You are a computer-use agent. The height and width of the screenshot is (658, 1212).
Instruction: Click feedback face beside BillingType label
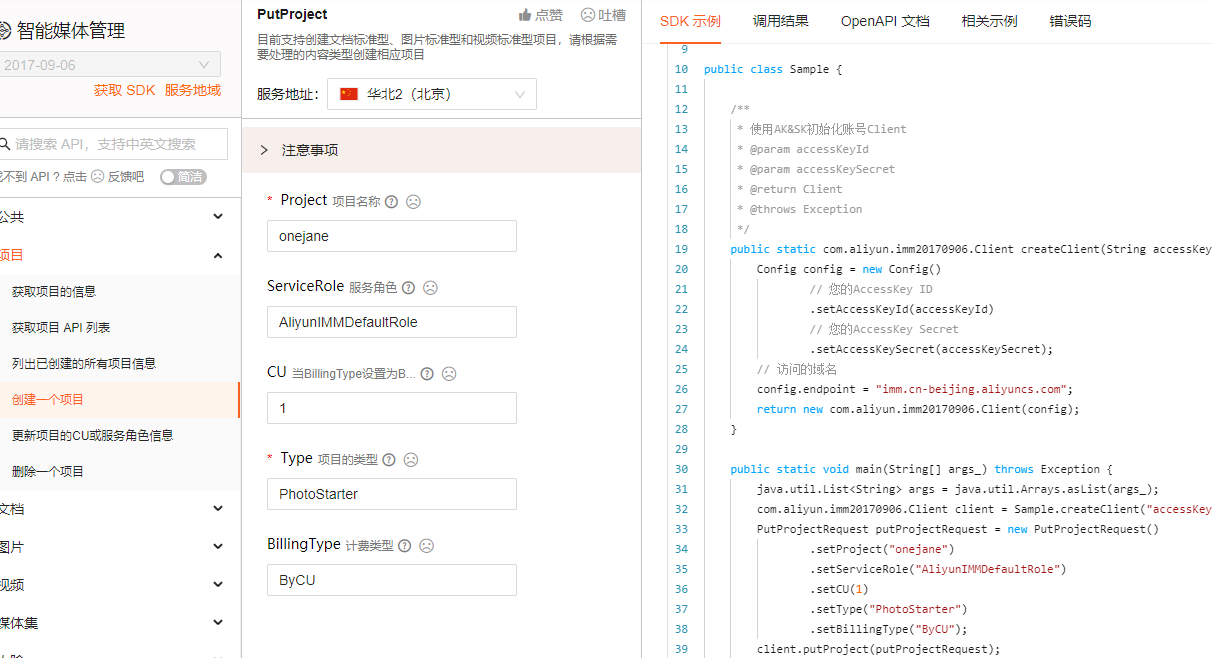[427, 545]
